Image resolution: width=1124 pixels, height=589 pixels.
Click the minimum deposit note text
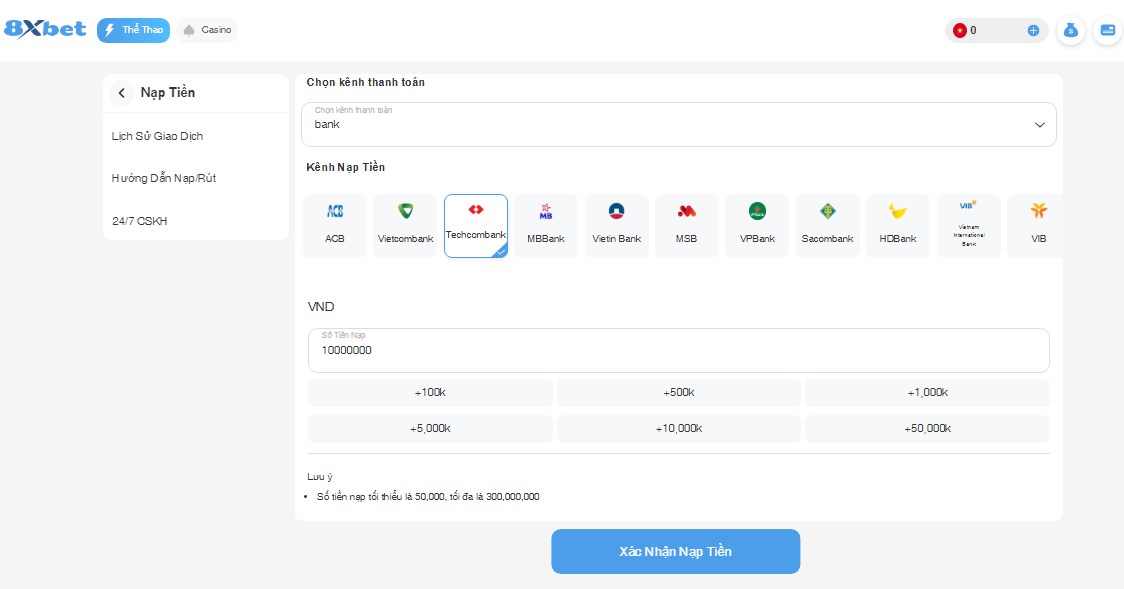click(428, 497)
